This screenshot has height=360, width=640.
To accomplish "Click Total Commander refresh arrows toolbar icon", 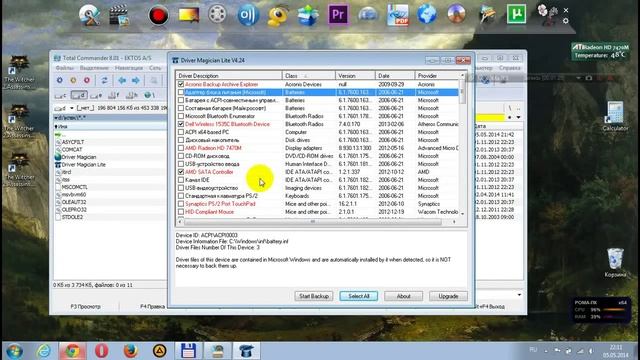I will 104,80.
